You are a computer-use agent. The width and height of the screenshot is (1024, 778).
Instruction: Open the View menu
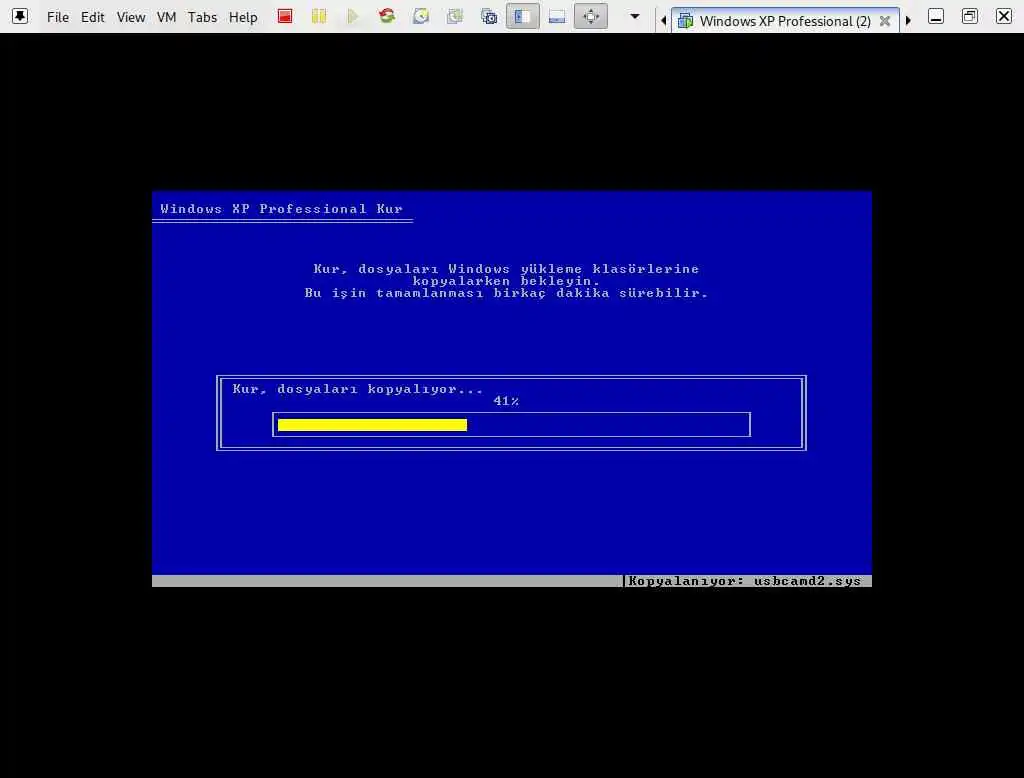pyautogui.click(x=131, y=17)
